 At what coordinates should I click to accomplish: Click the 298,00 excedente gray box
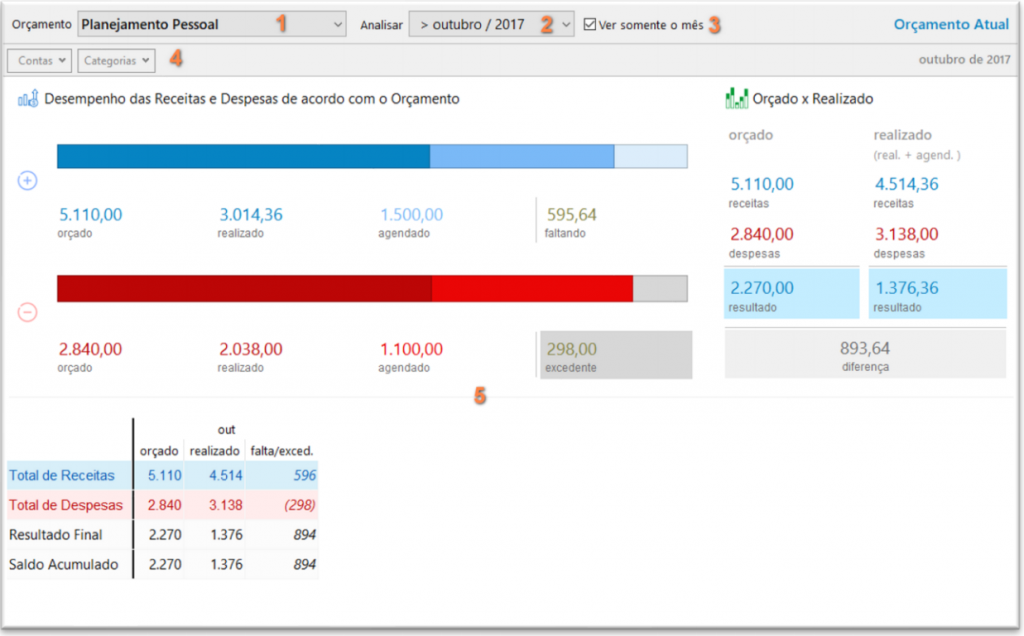tap(615, 355)
